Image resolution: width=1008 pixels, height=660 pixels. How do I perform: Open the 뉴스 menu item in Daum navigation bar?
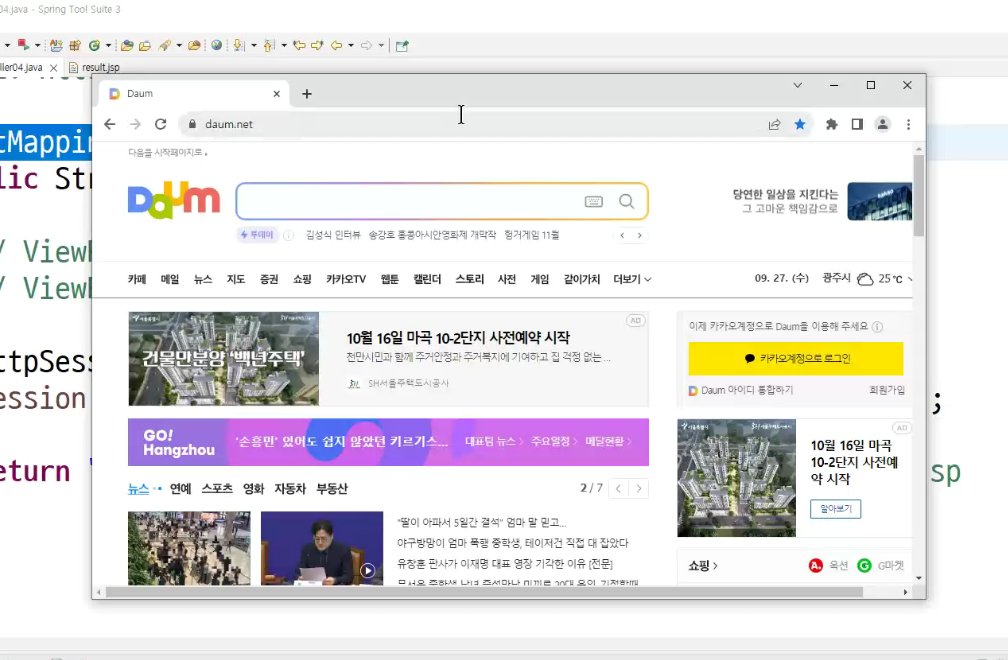tap(202, 279)
